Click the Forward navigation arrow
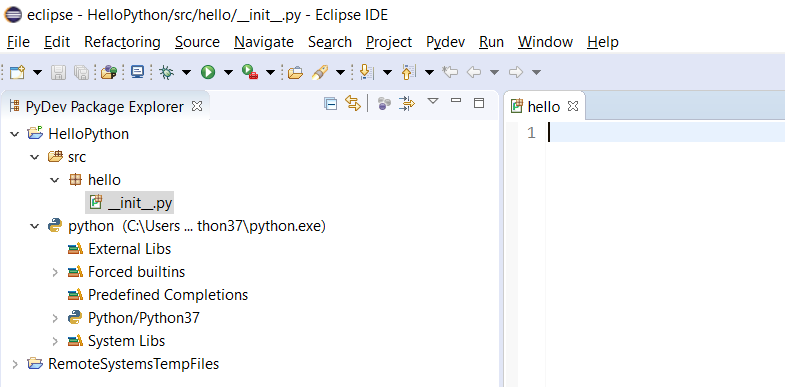This screenshot has height=387, width=785. point(516,73)
